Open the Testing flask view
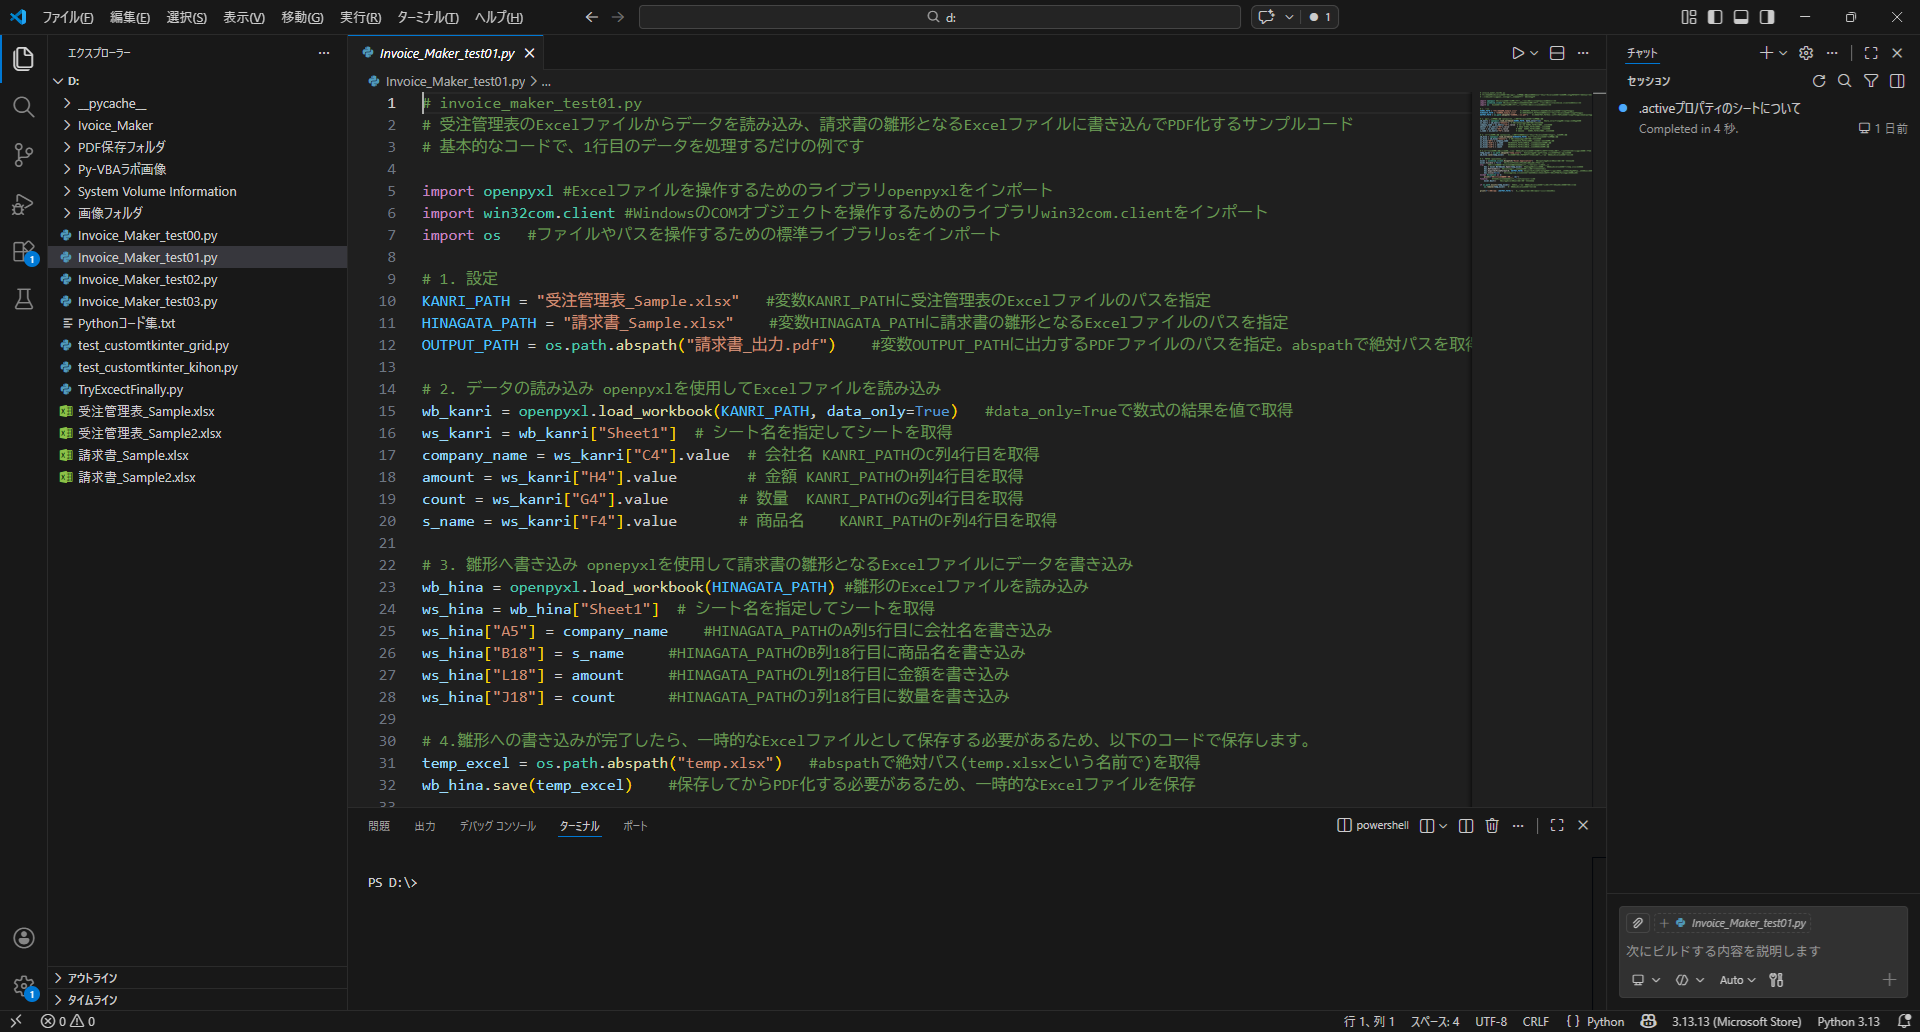The image size is (1920, 1032). (23, 299)
